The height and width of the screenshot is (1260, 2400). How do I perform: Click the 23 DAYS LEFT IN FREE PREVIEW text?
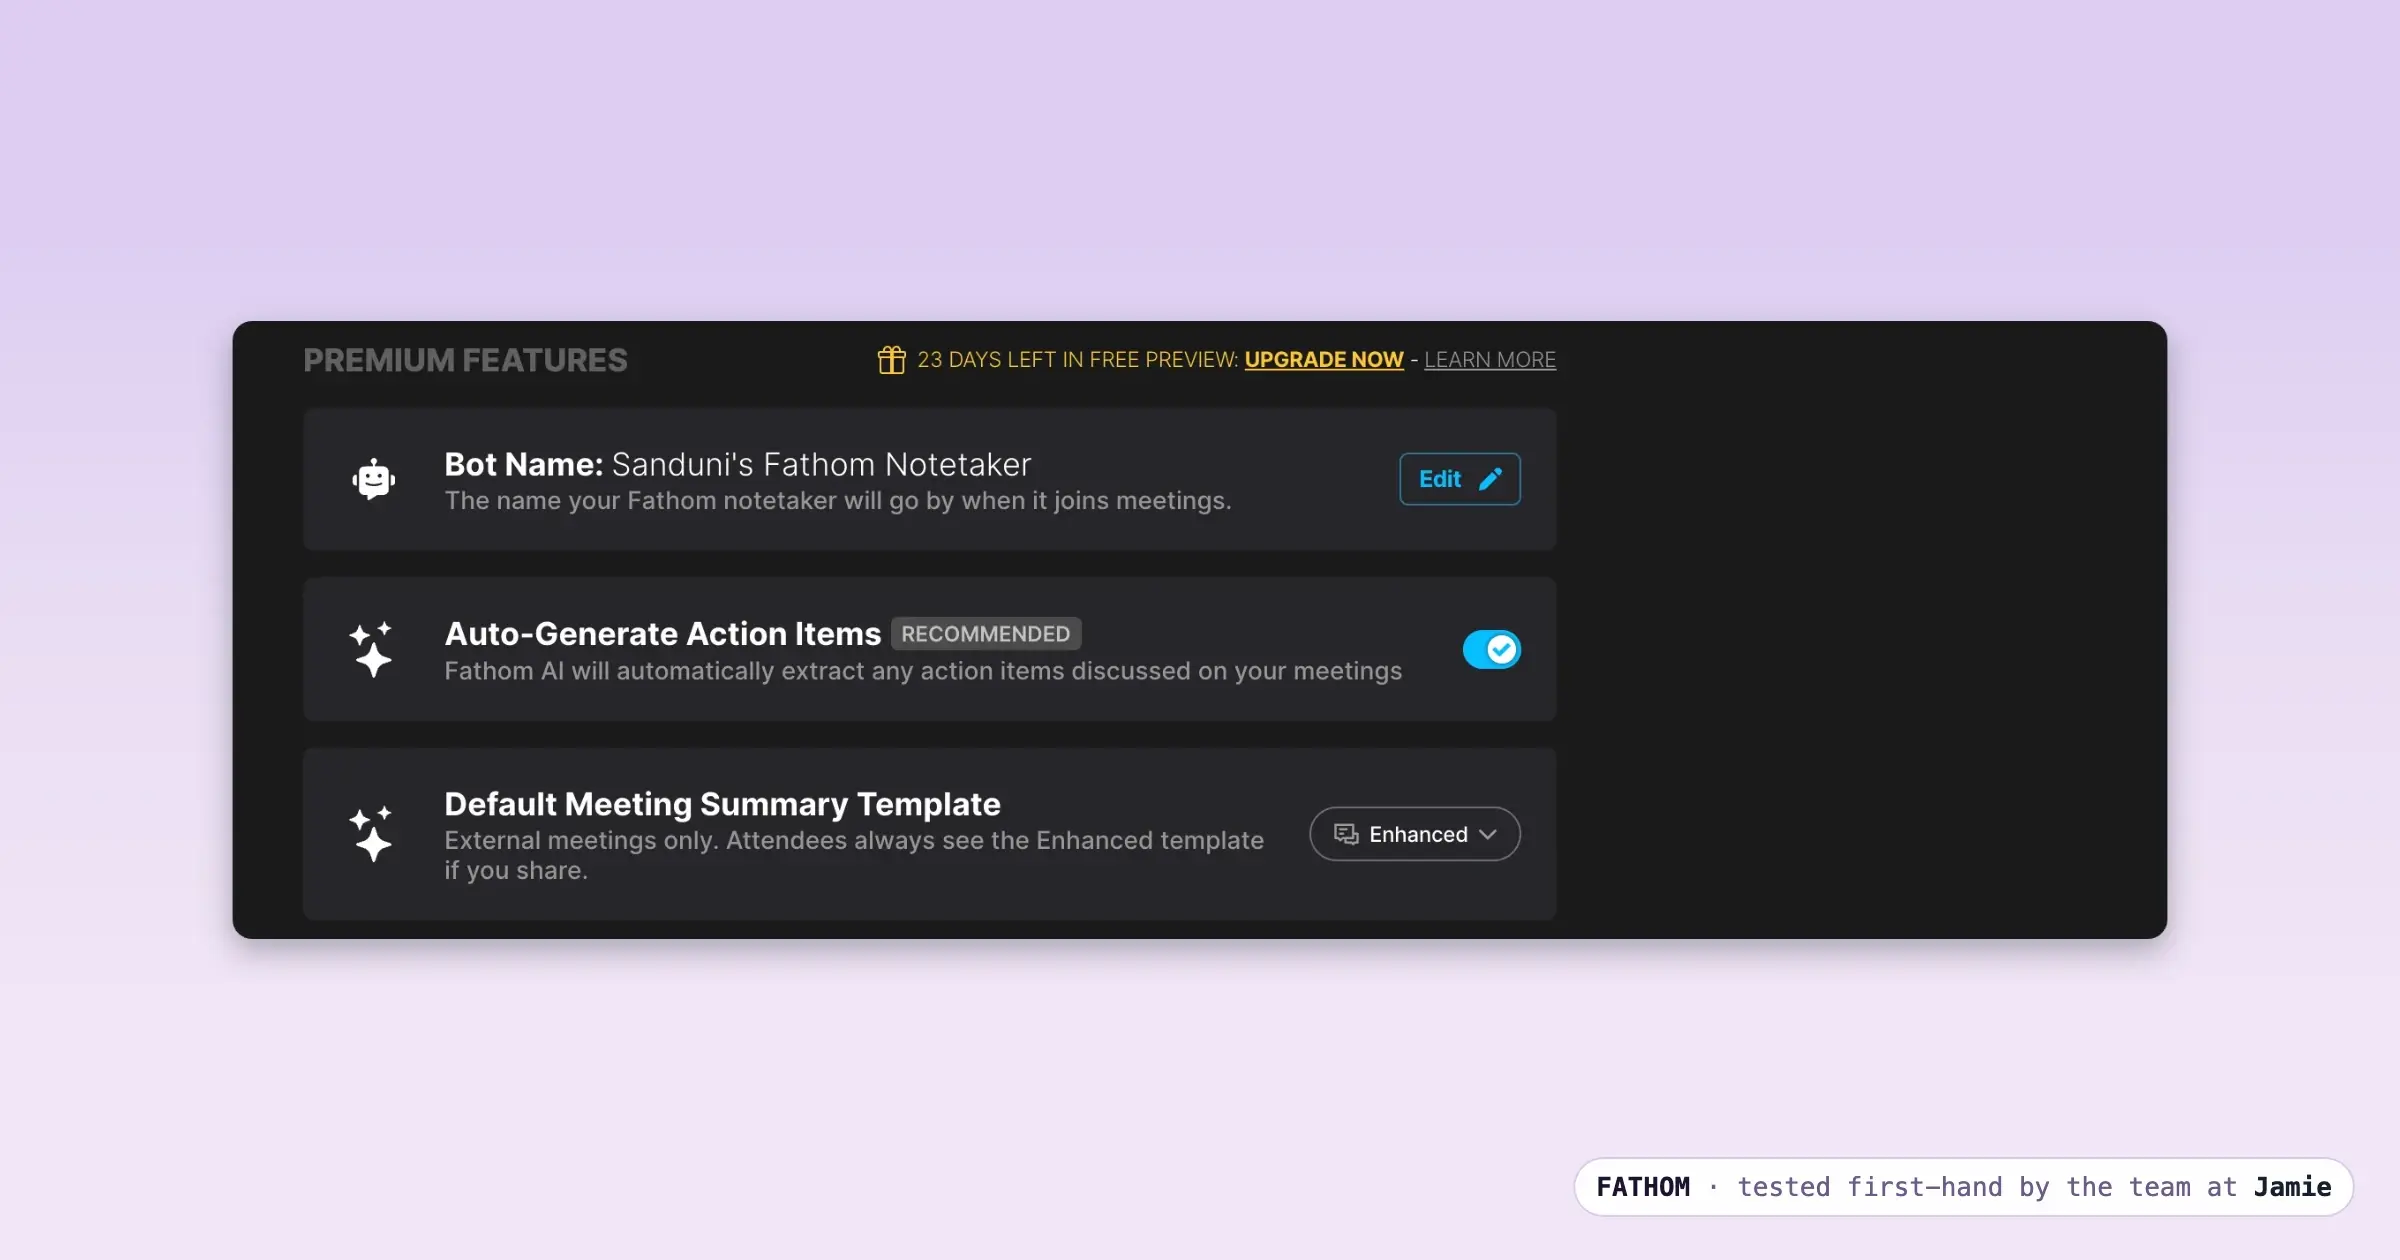tap(1077, 360)
